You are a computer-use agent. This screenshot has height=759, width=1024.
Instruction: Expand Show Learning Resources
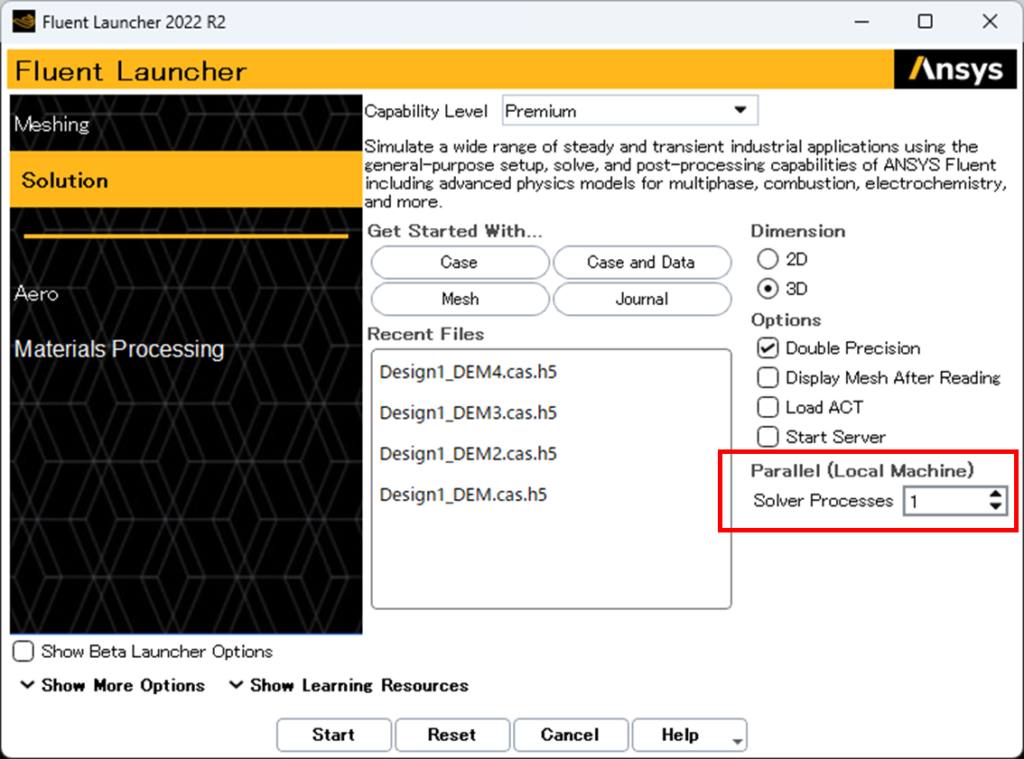point(349,685)
